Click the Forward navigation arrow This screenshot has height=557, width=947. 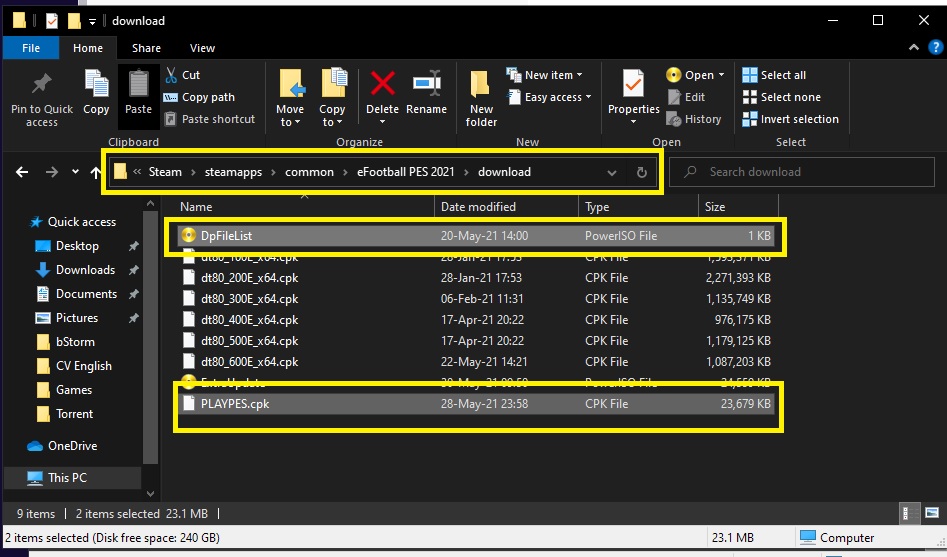[x=52, y=172]
